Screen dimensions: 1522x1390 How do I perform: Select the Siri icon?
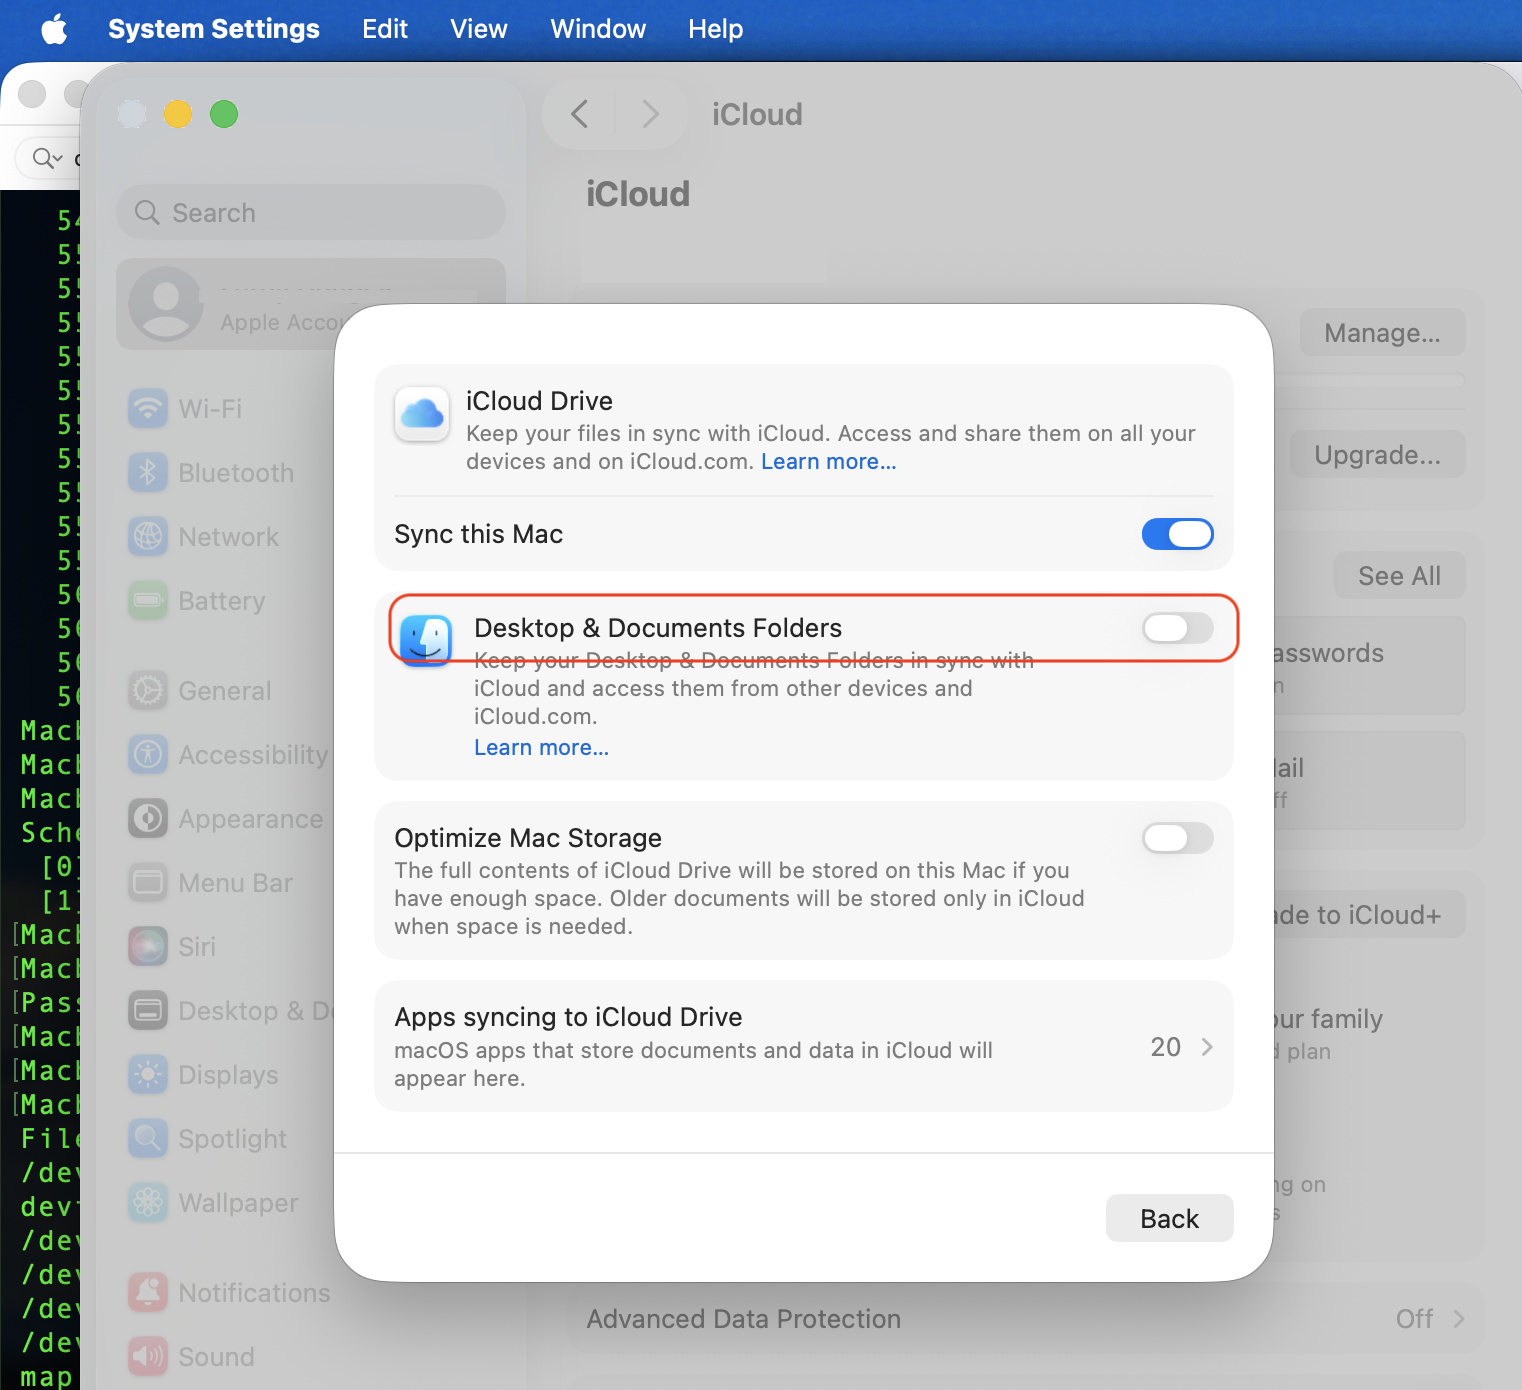(148, 946)
